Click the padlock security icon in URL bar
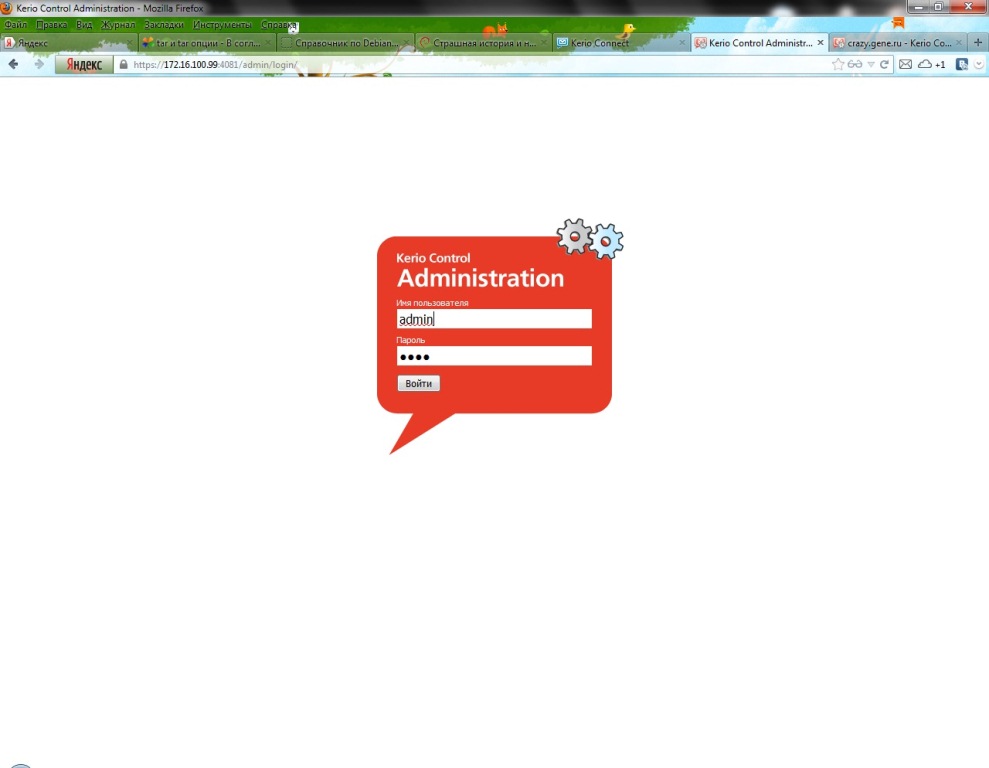The height and width of the screenshot is (768, 989). [124, 64]
